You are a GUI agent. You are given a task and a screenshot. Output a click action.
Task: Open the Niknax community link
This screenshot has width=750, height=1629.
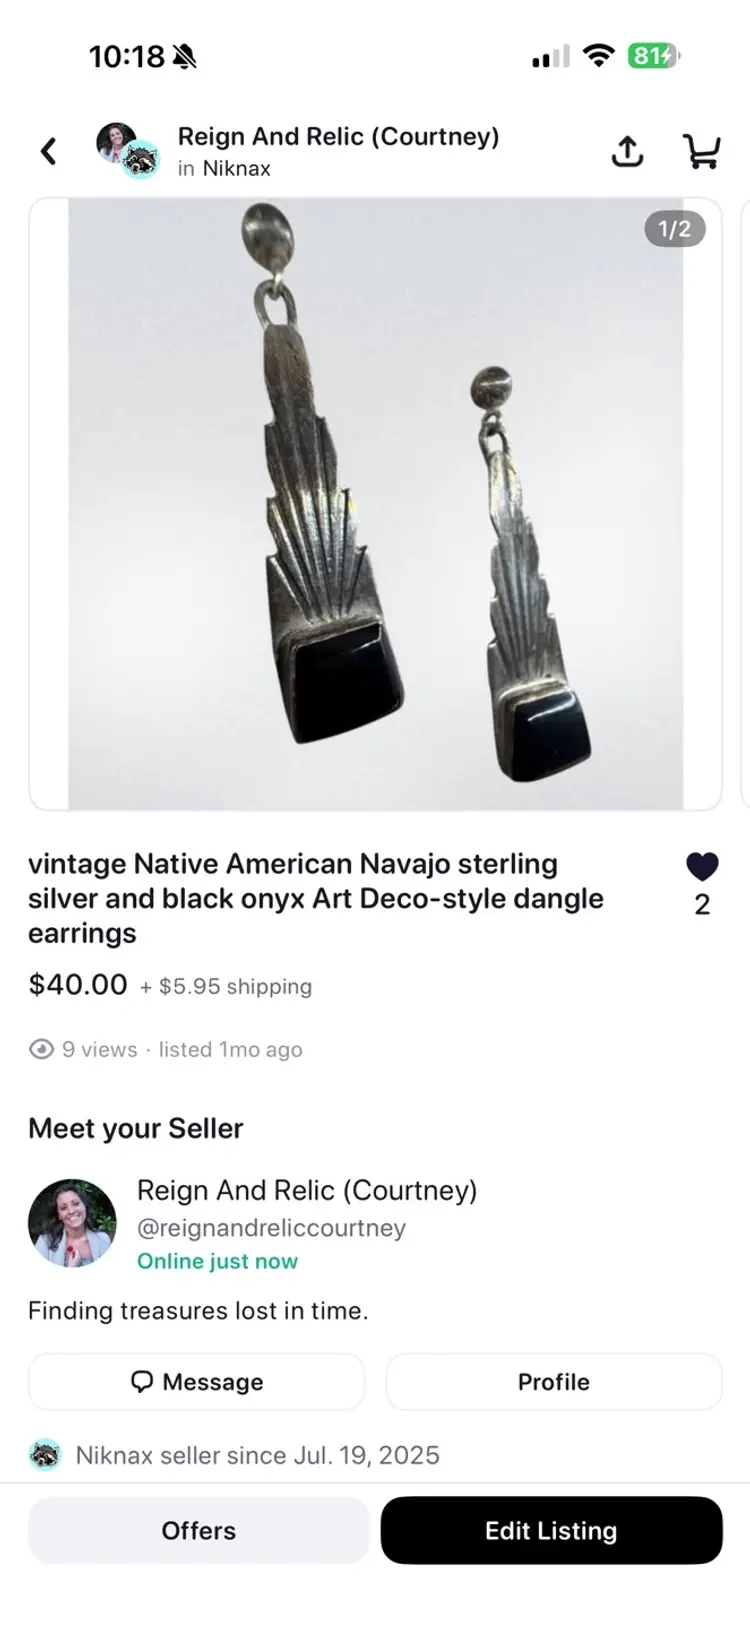click(x=236, y=168)
